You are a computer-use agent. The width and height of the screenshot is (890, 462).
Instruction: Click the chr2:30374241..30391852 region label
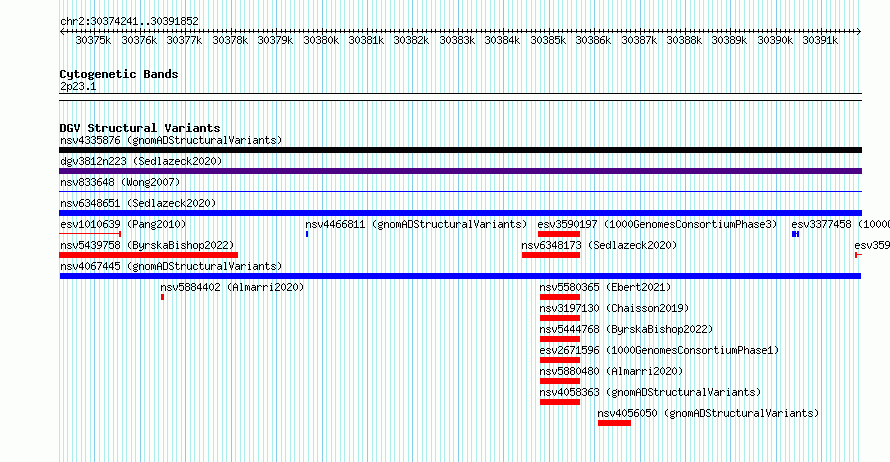tap(129, 21)
